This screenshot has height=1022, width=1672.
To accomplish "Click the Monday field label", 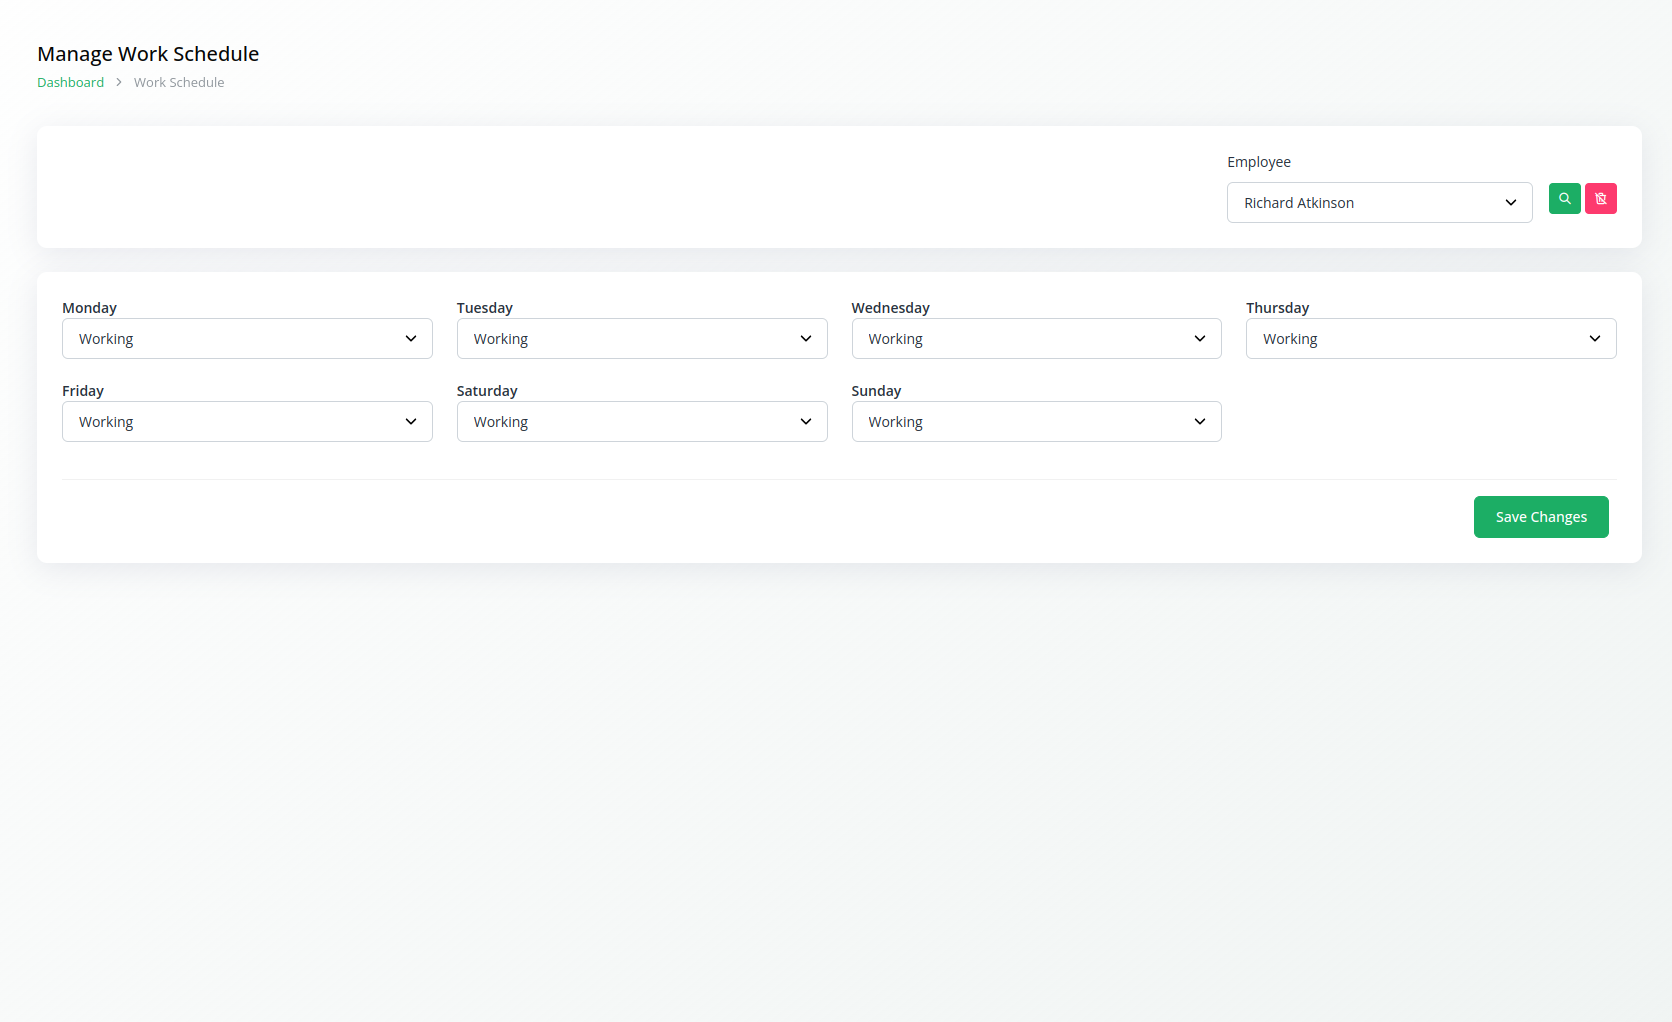I will coord(89,308).
